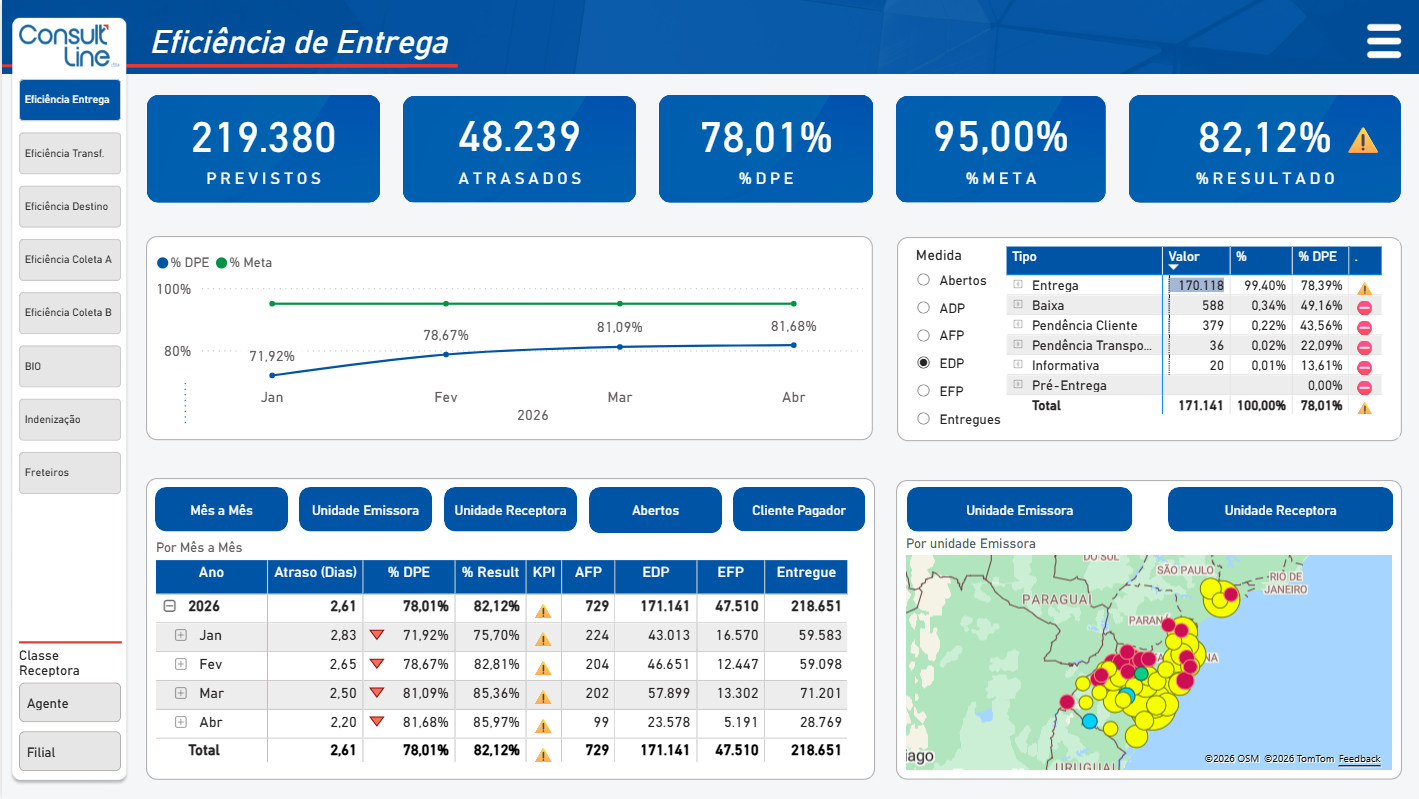Image resolution: width=1419 pixels, height=799 pixels.
Task: Select the Abertos radio button
Action: [x=923, y=280]
